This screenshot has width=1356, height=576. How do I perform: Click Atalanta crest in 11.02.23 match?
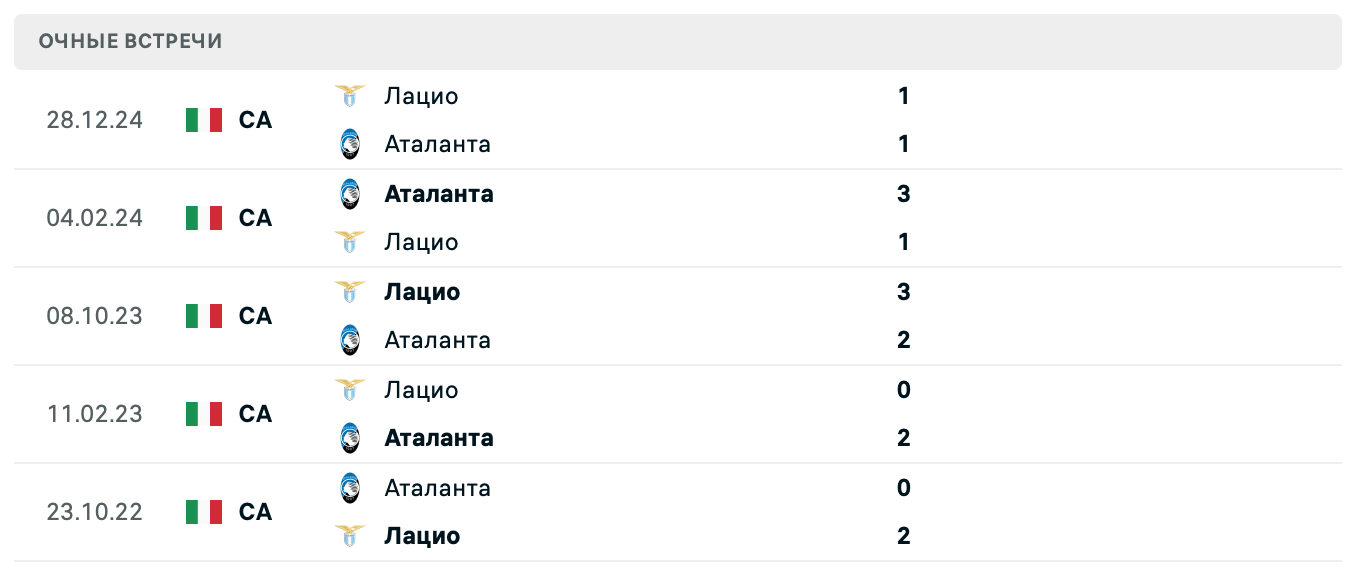tap(349, 438)
